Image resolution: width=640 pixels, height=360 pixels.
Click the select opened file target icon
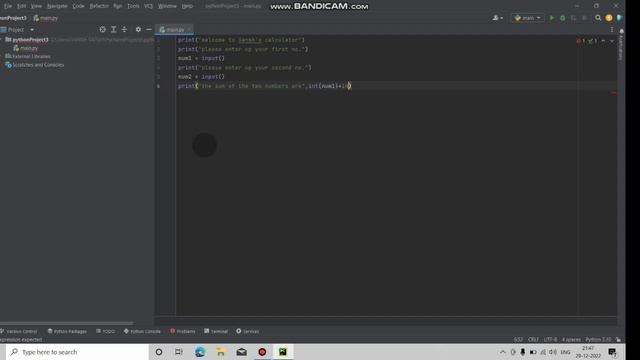point(102,29)
